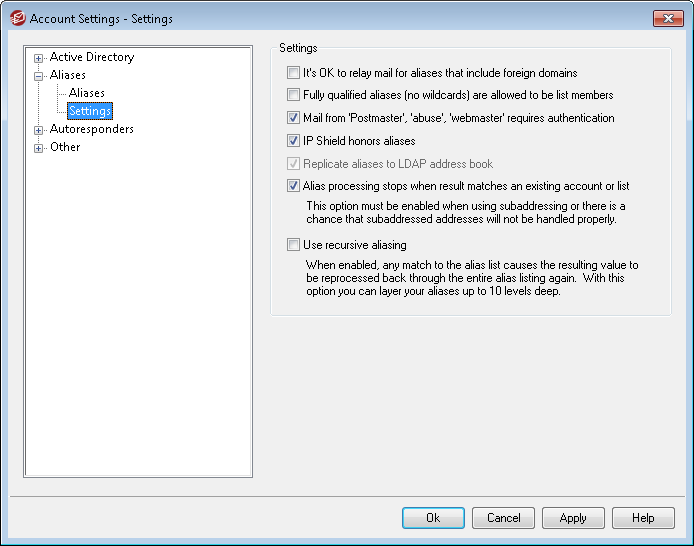The width and height of the screenshot is (694, 546).
Task: Expand the Autoresponders tree node
Action: pos(39,130)
